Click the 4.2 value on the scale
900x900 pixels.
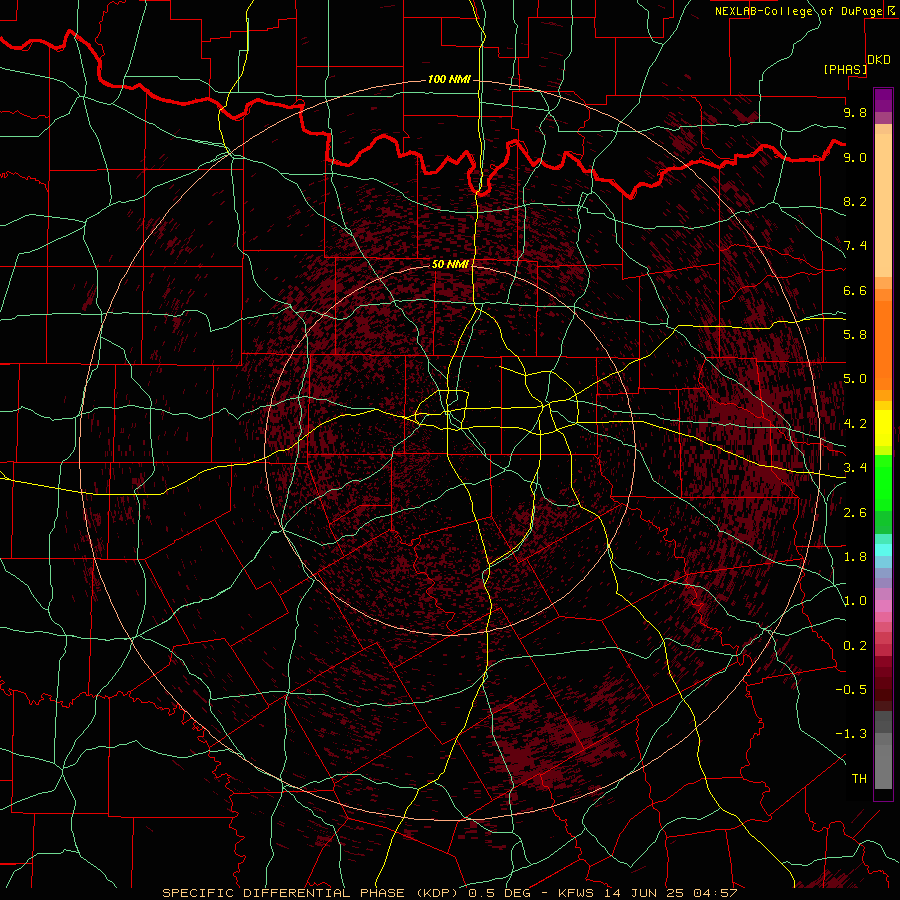tap(855, 424)
